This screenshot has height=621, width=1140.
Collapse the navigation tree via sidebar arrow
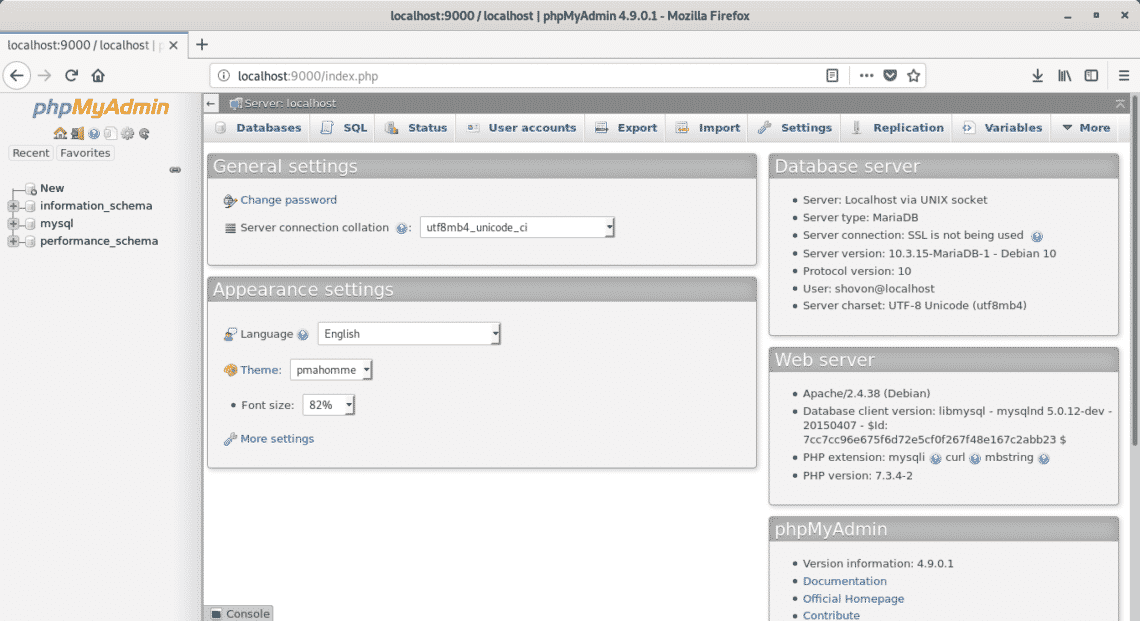pos(176,169)
